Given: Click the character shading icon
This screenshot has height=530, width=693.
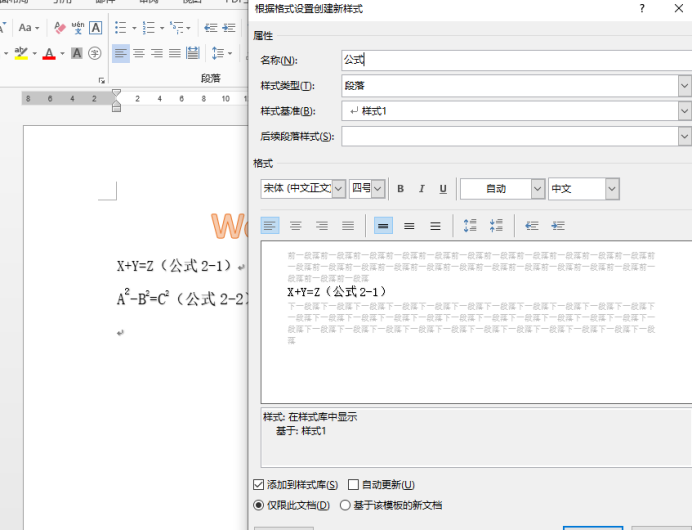Looking at the screenshot, I should click(77, 53).
